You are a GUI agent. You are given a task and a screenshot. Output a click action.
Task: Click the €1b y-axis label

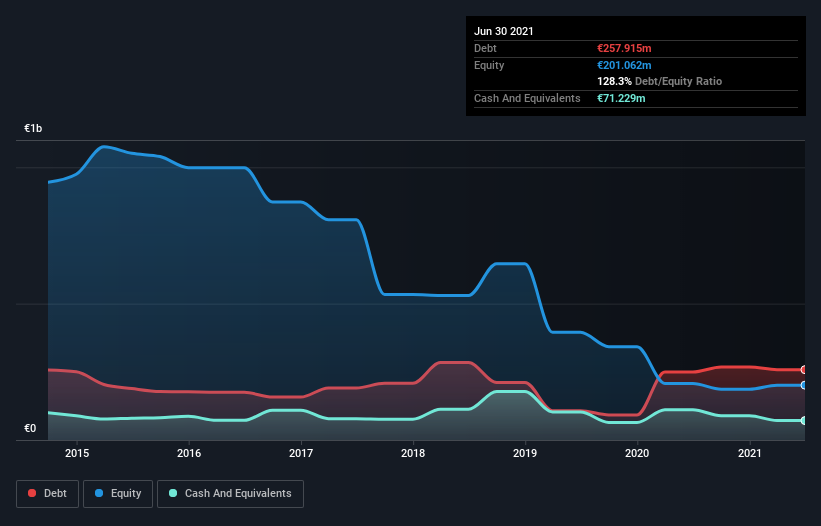(x=33, y=128)
